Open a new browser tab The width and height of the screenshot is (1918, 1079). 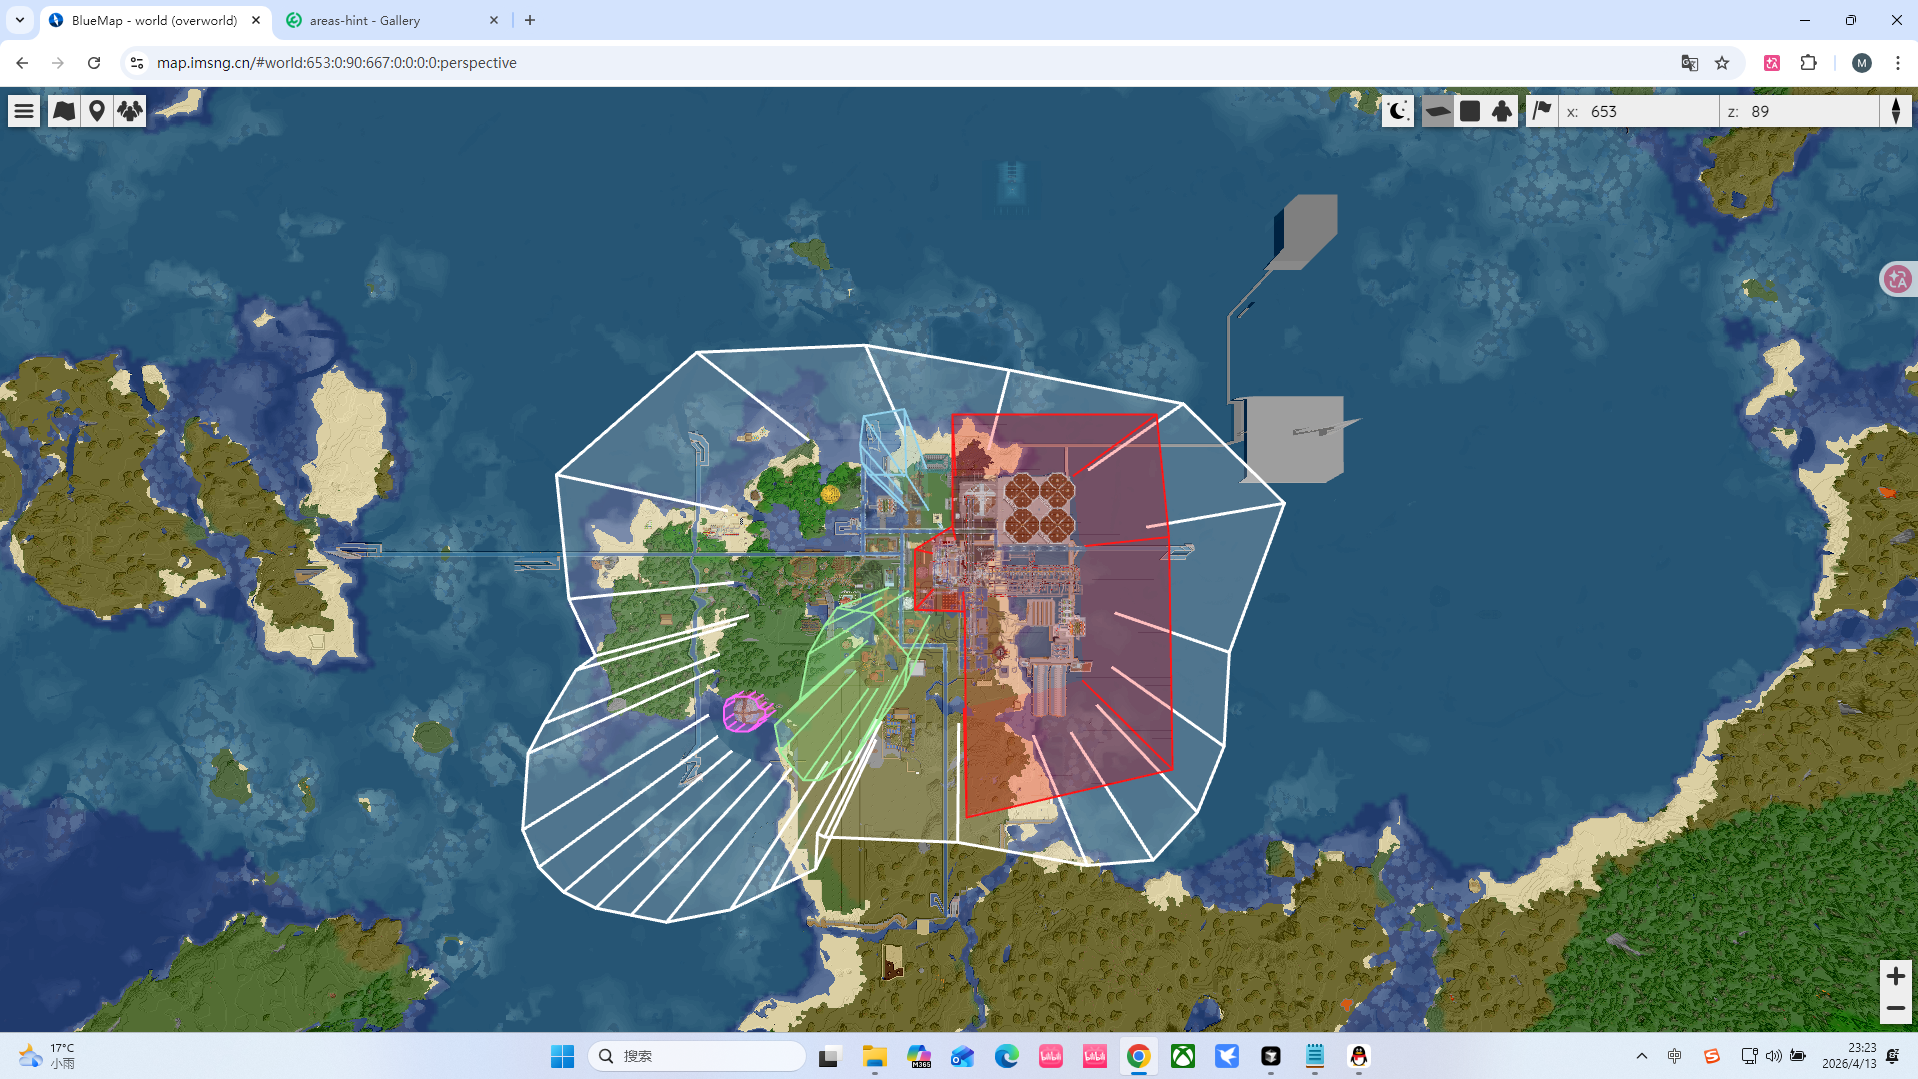pos(530,20)
